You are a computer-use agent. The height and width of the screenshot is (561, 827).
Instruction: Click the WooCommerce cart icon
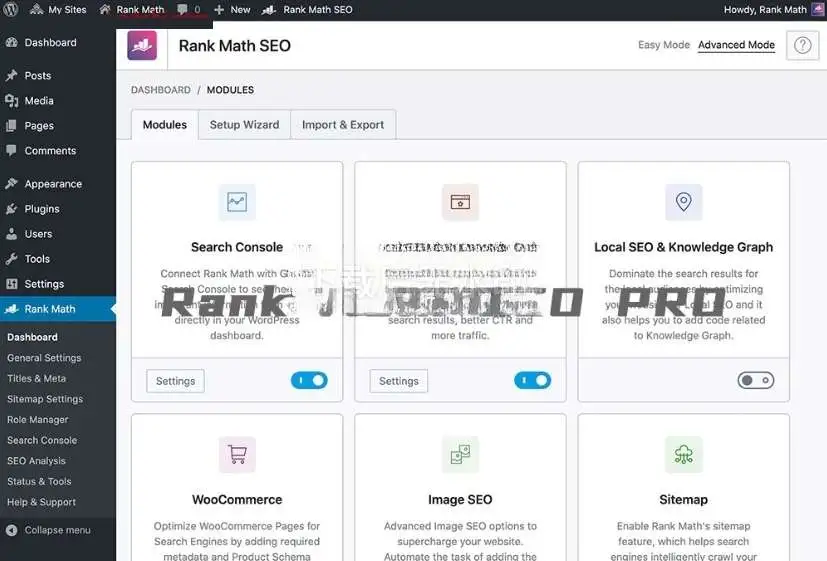click(x=237, y=455)
